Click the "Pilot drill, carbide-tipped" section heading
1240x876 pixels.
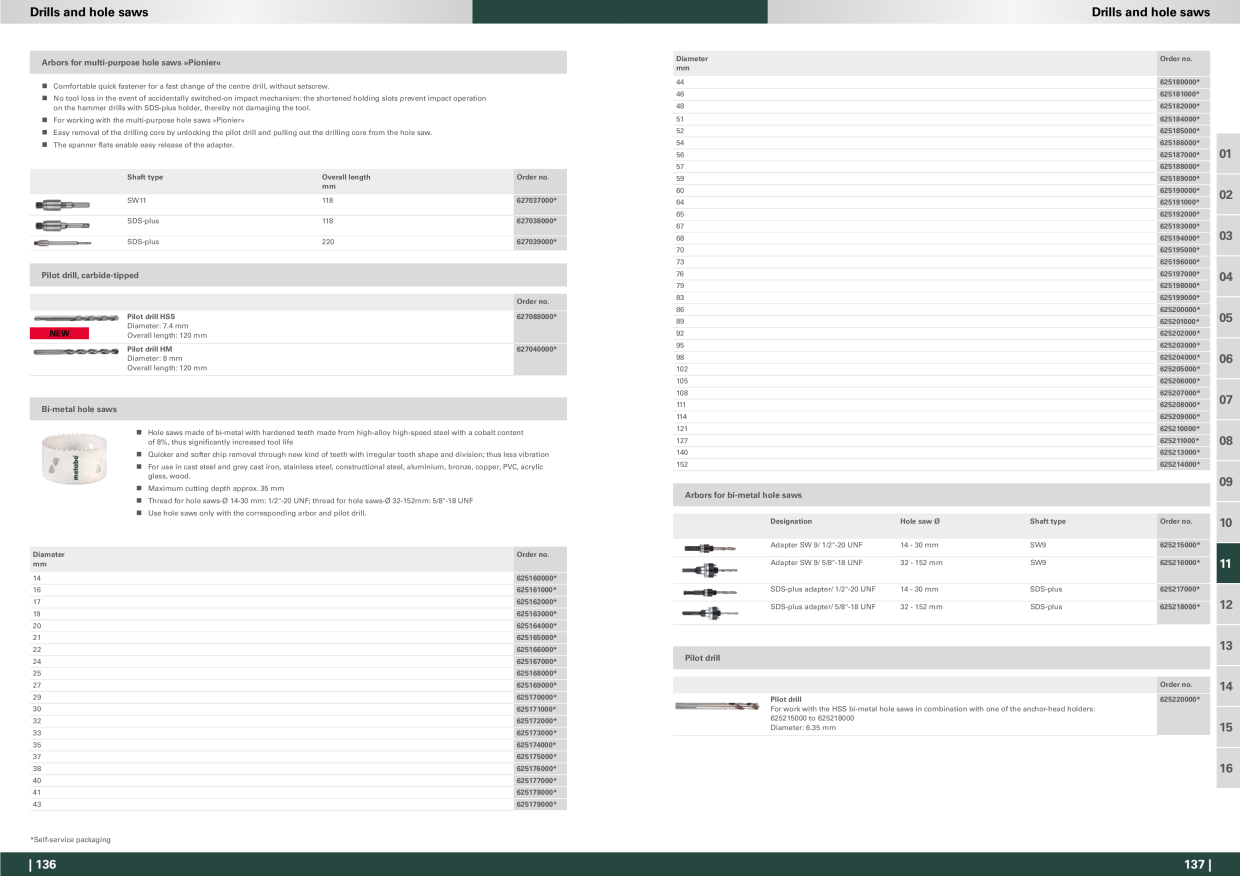90,275
